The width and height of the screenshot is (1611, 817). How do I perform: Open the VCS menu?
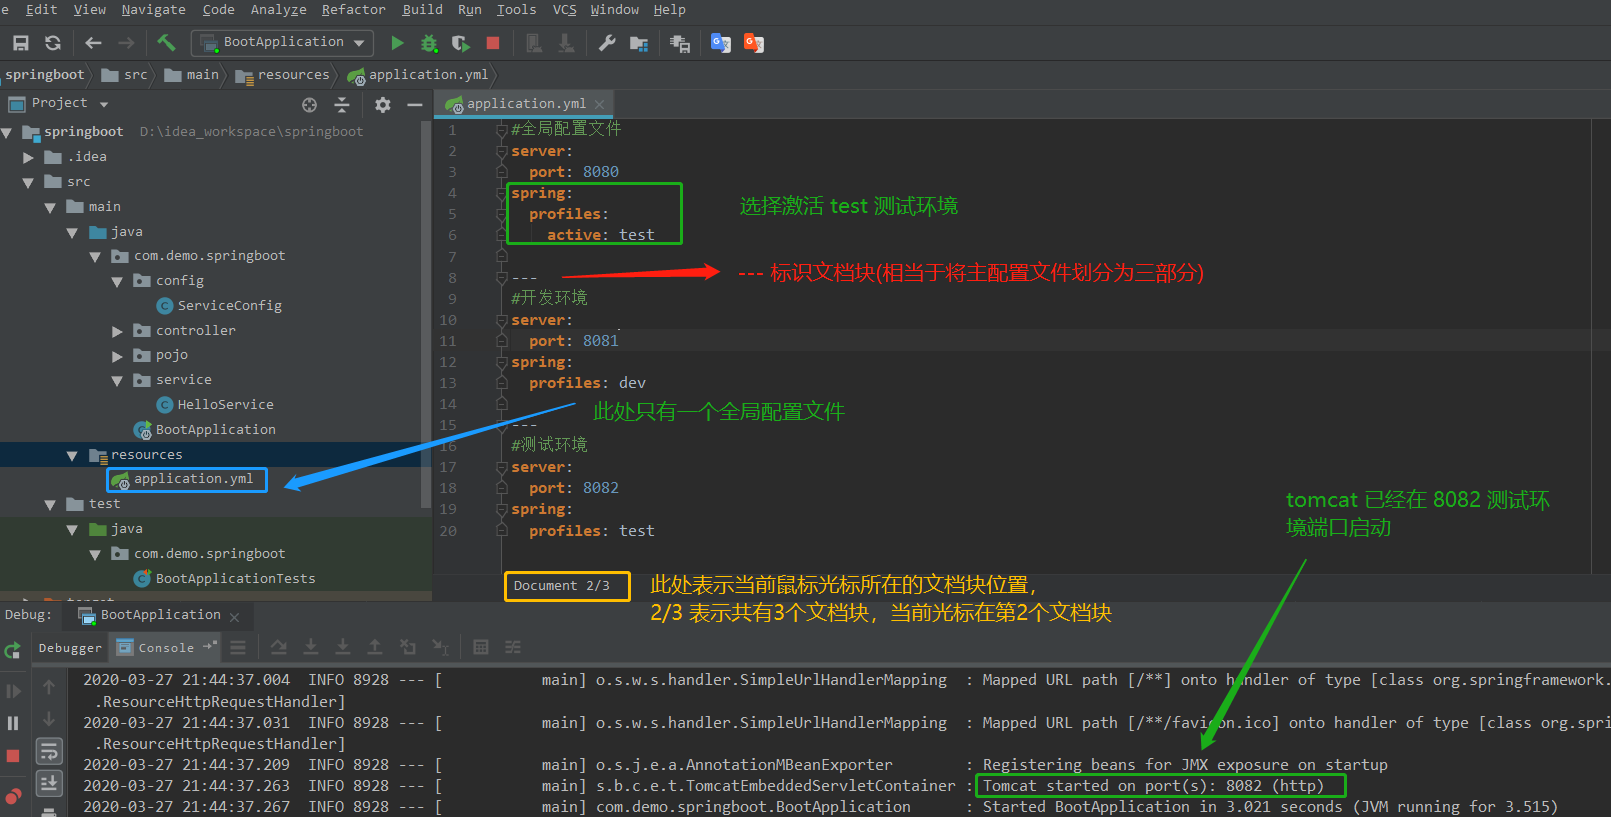point(564,10)
